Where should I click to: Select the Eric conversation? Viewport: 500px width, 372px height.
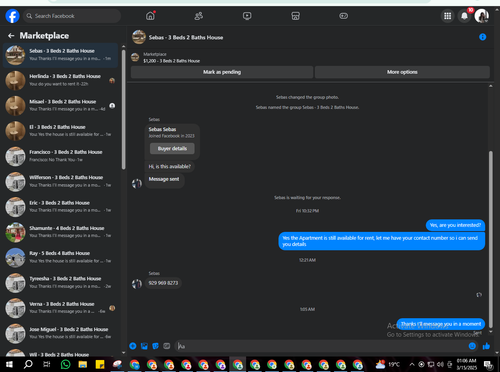[x=61, y=207]
